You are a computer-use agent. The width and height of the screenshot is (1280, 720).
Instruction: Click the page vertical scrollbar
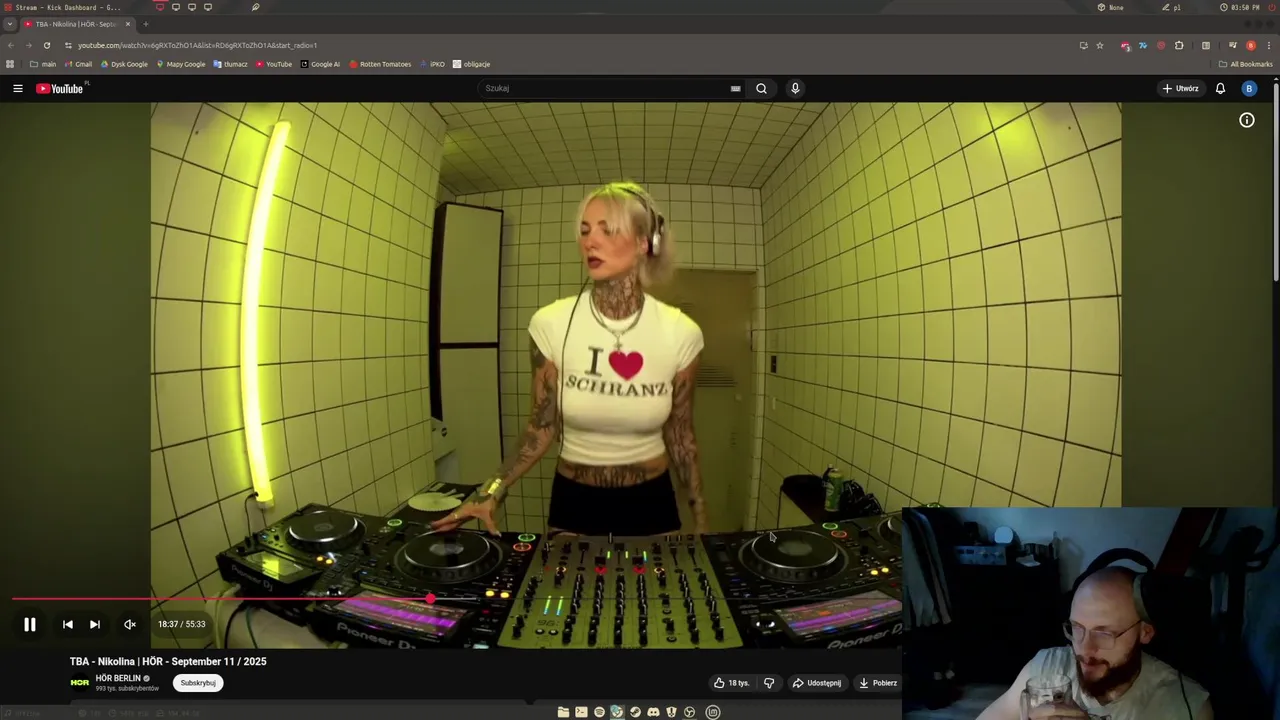(1276, 180)
